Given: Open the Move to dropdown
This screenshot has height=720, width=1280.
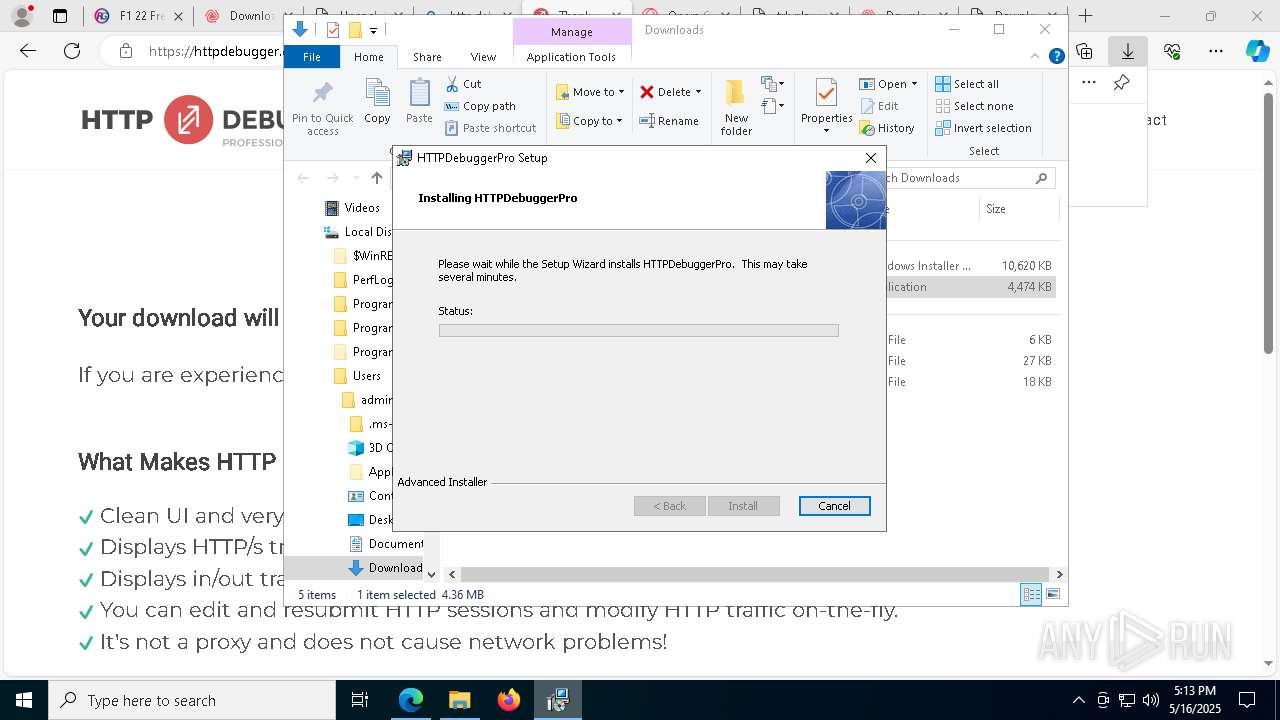Looking at the screenshot, I should pos(590,92).
